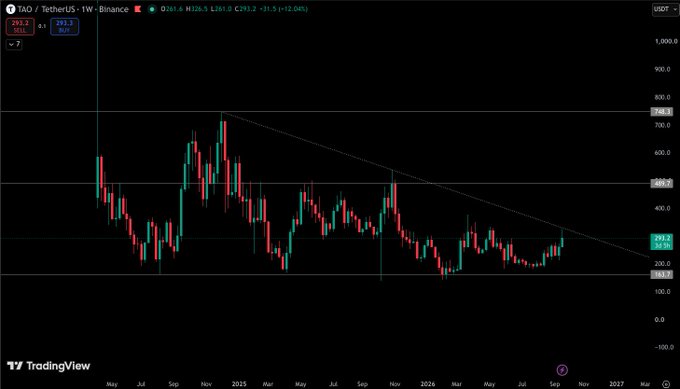Screen dimensions: 680x389
Task: Open the USDT currency dropdown
Action: coord(665,9)
